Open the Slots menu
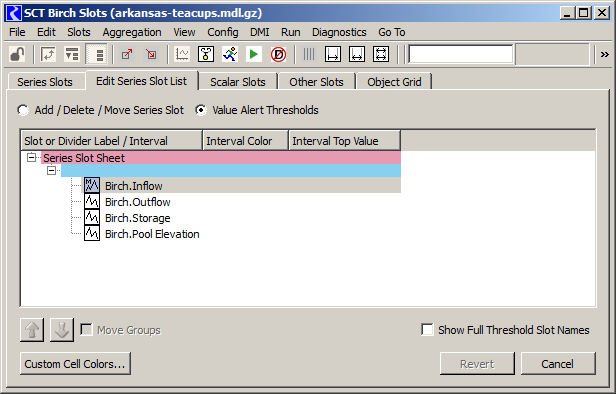The width and height of the screenshot is (616, 394). pos(79,32)
